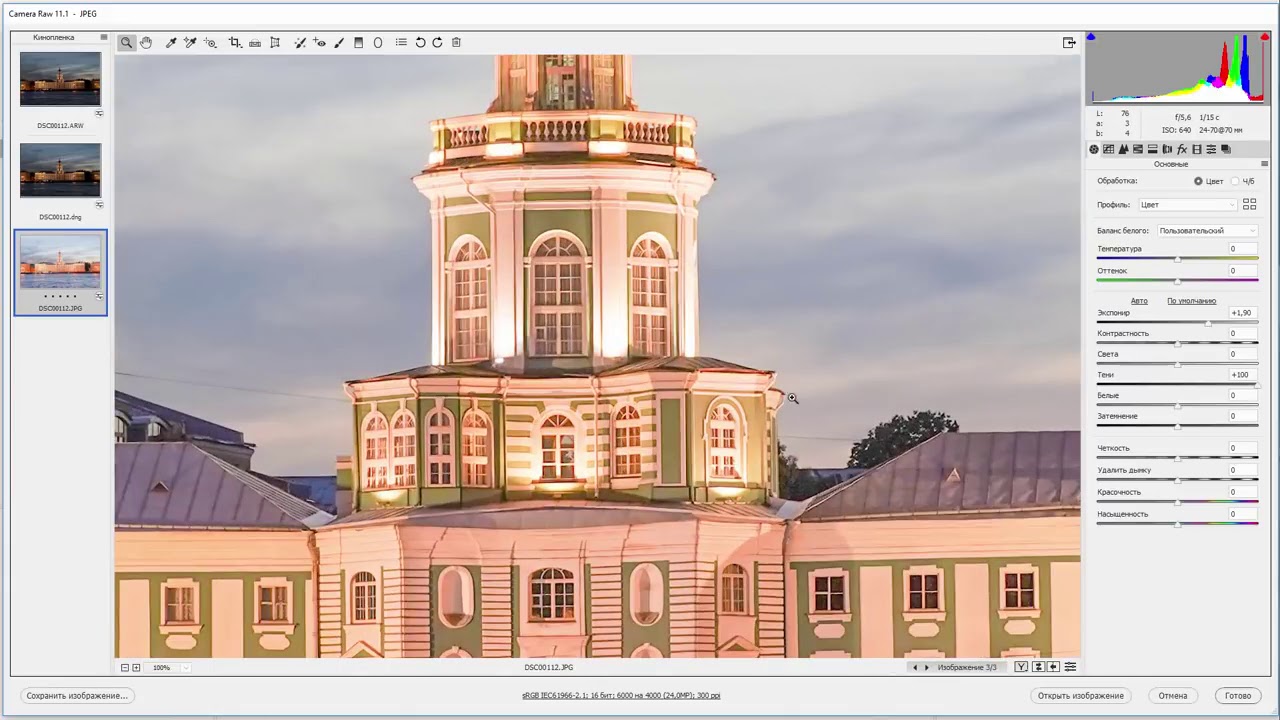
Task: Click the По умолчанию link
Action: 1191,301
